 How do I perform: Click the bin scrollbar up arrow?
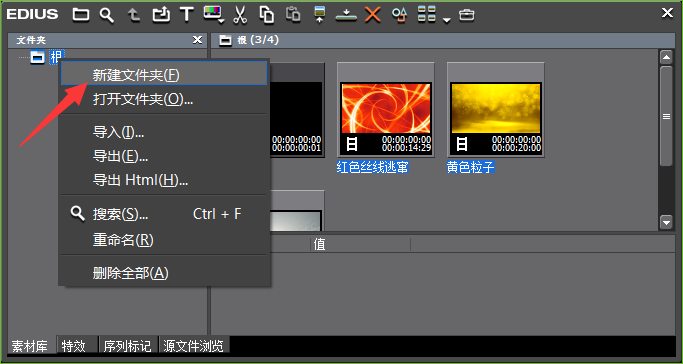(666, 57)
